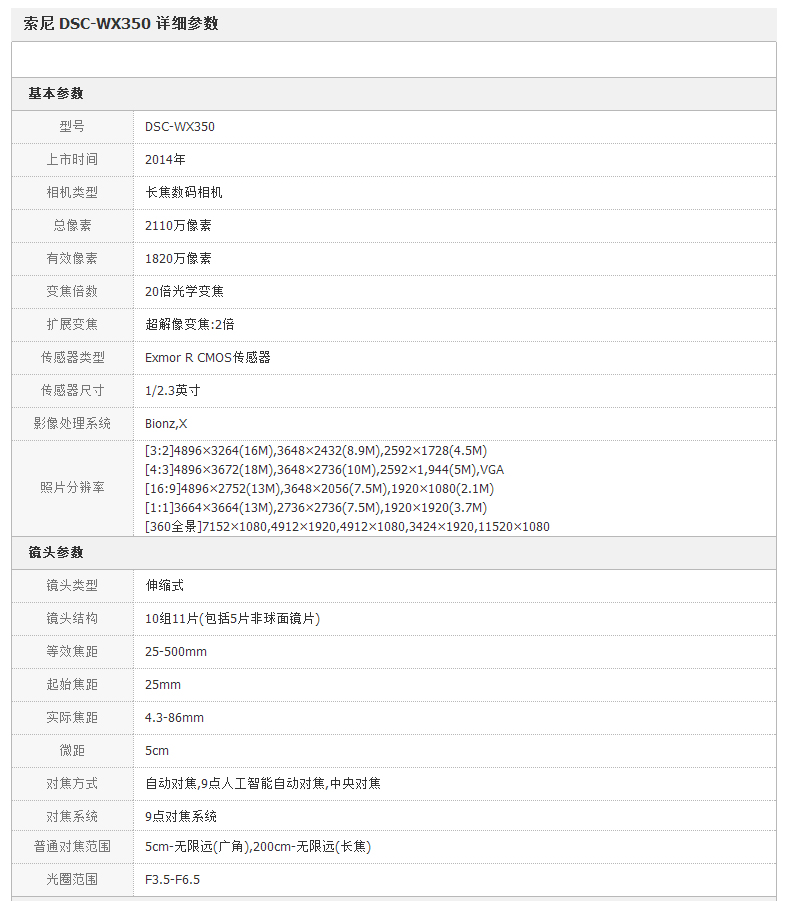790x901 pixels.
Task: Click the 镜头类型 label
Action: 72,586
